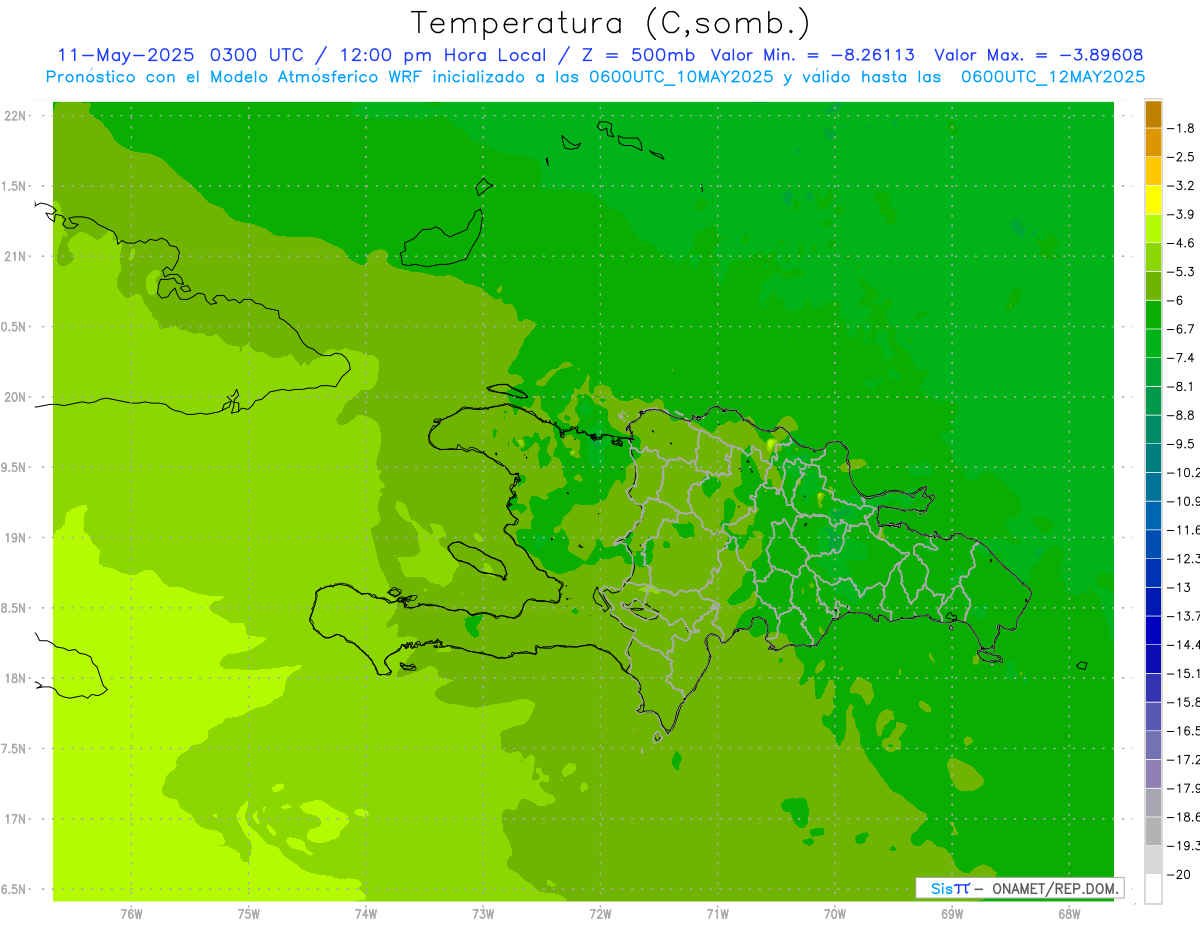Click the "-2.5" legend value
The height and width of the screenshot is (927, 1200).
[x=1181, y=157]
